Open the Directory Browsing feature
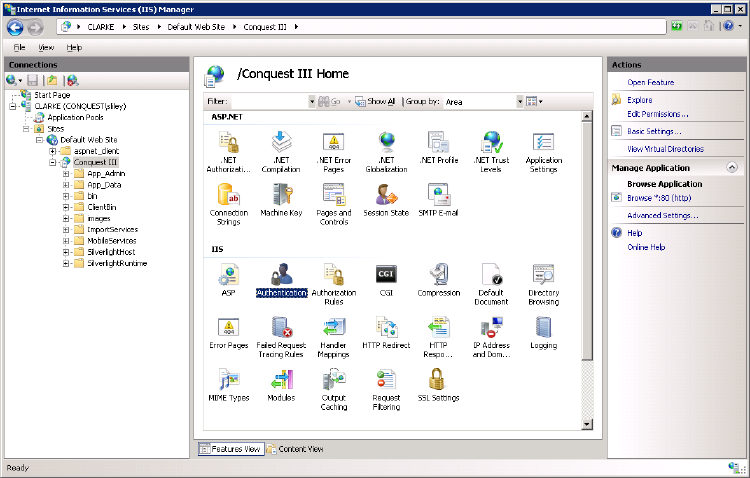The width and height of the screenshot is (750, 478). 544,284
